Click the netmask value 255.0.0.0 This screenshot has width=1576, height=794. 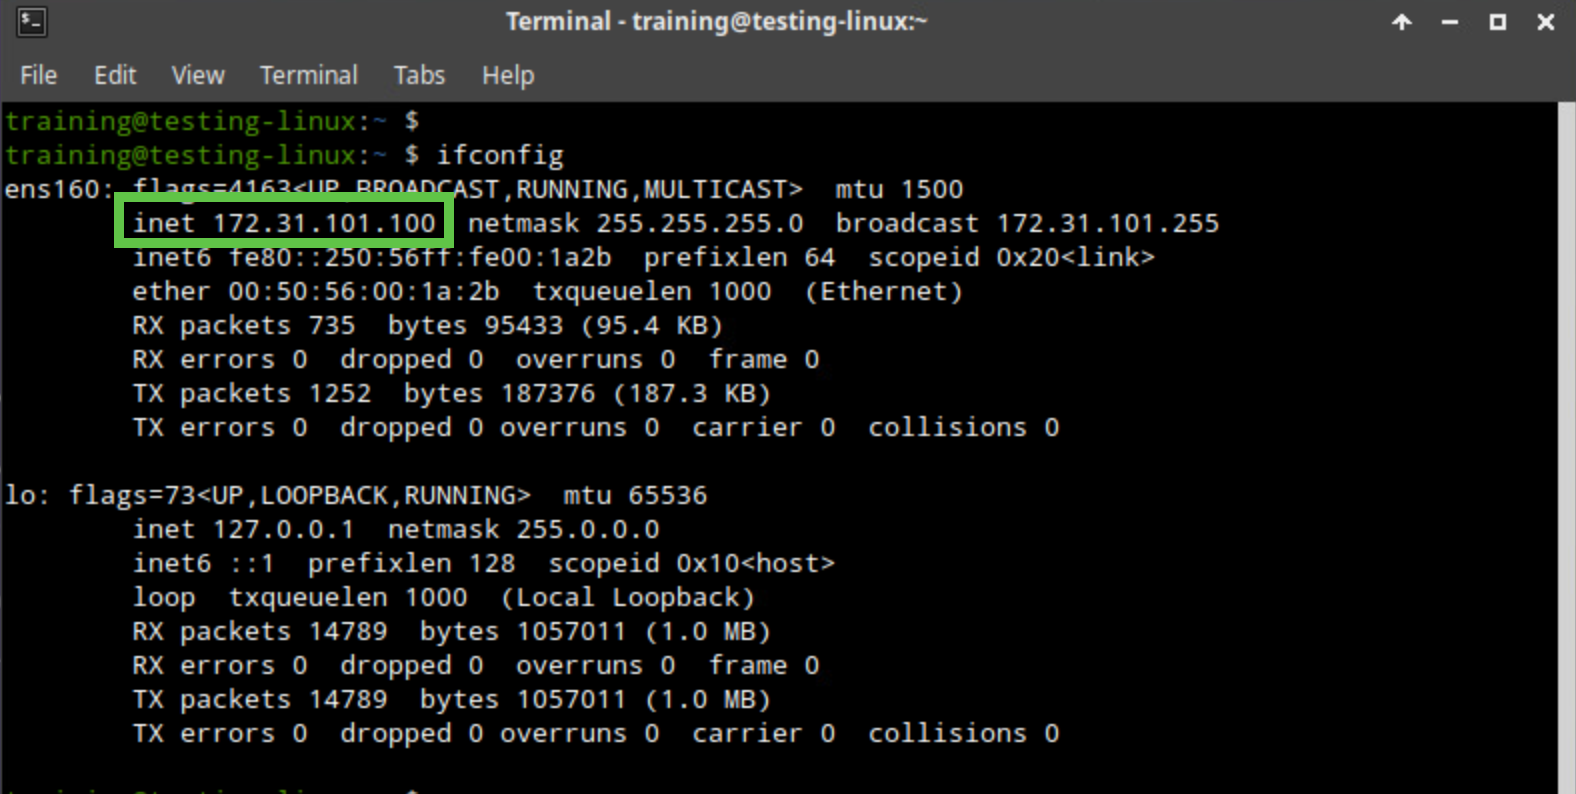tap(588, 529)
